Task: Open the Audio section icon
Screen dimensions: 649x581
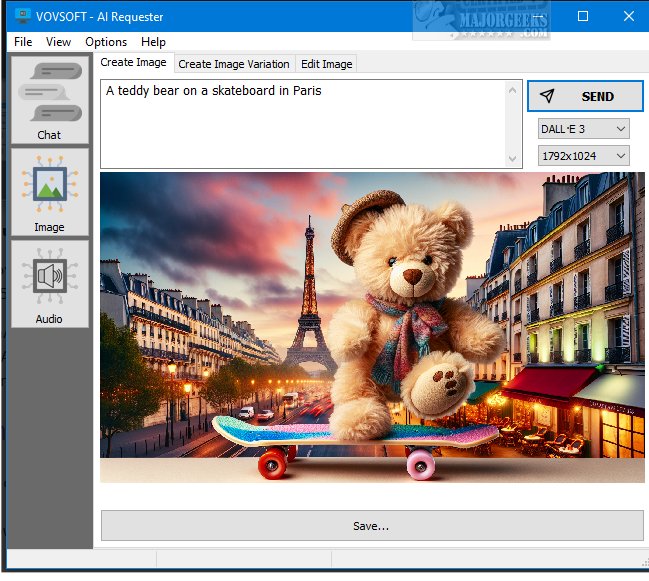Action: 50,284
